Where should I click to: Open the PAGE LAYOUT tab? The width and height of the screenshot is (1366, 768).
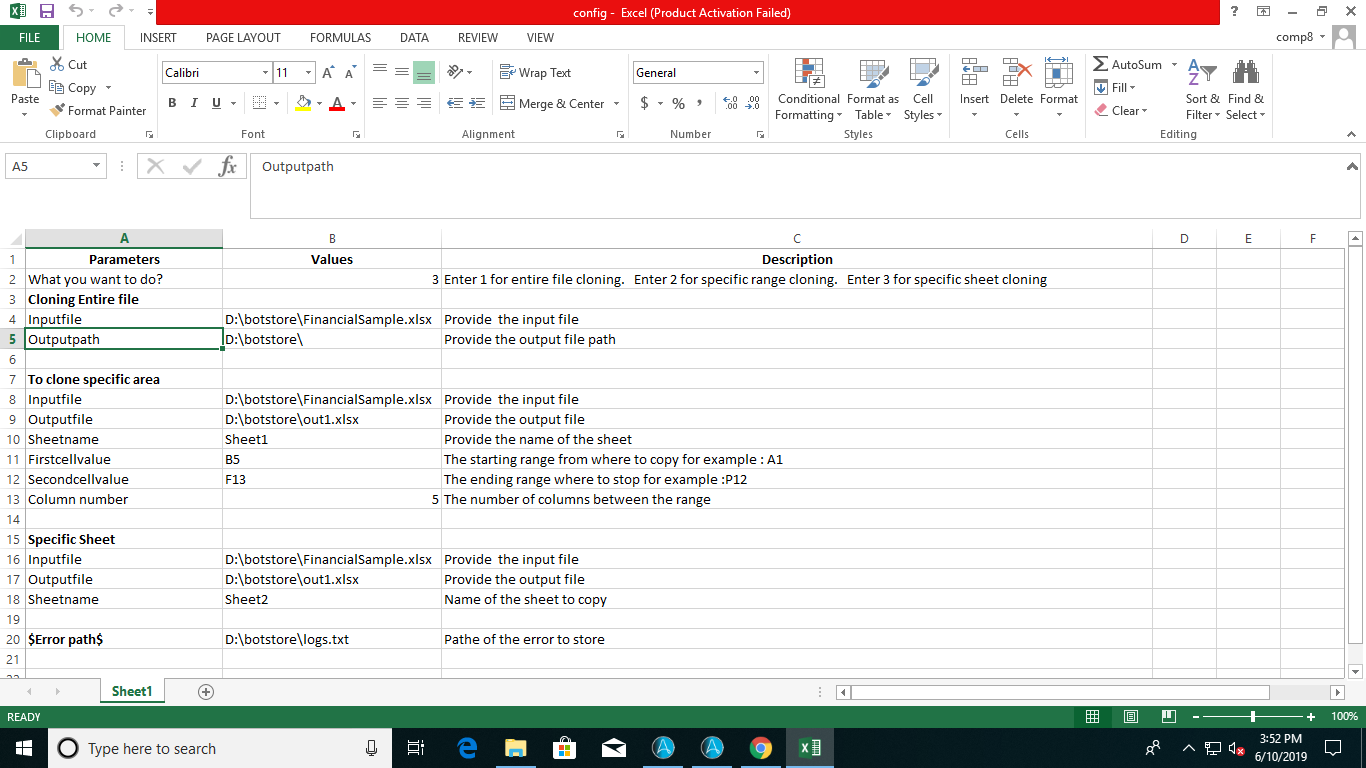[243, 37]
